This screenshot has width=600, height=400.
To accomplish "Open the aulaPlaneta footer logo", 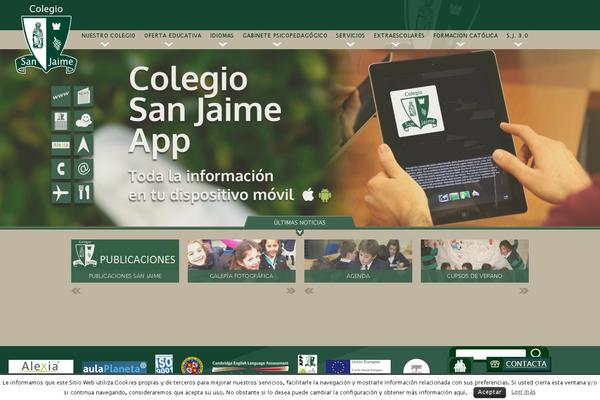I will (114, 368).
